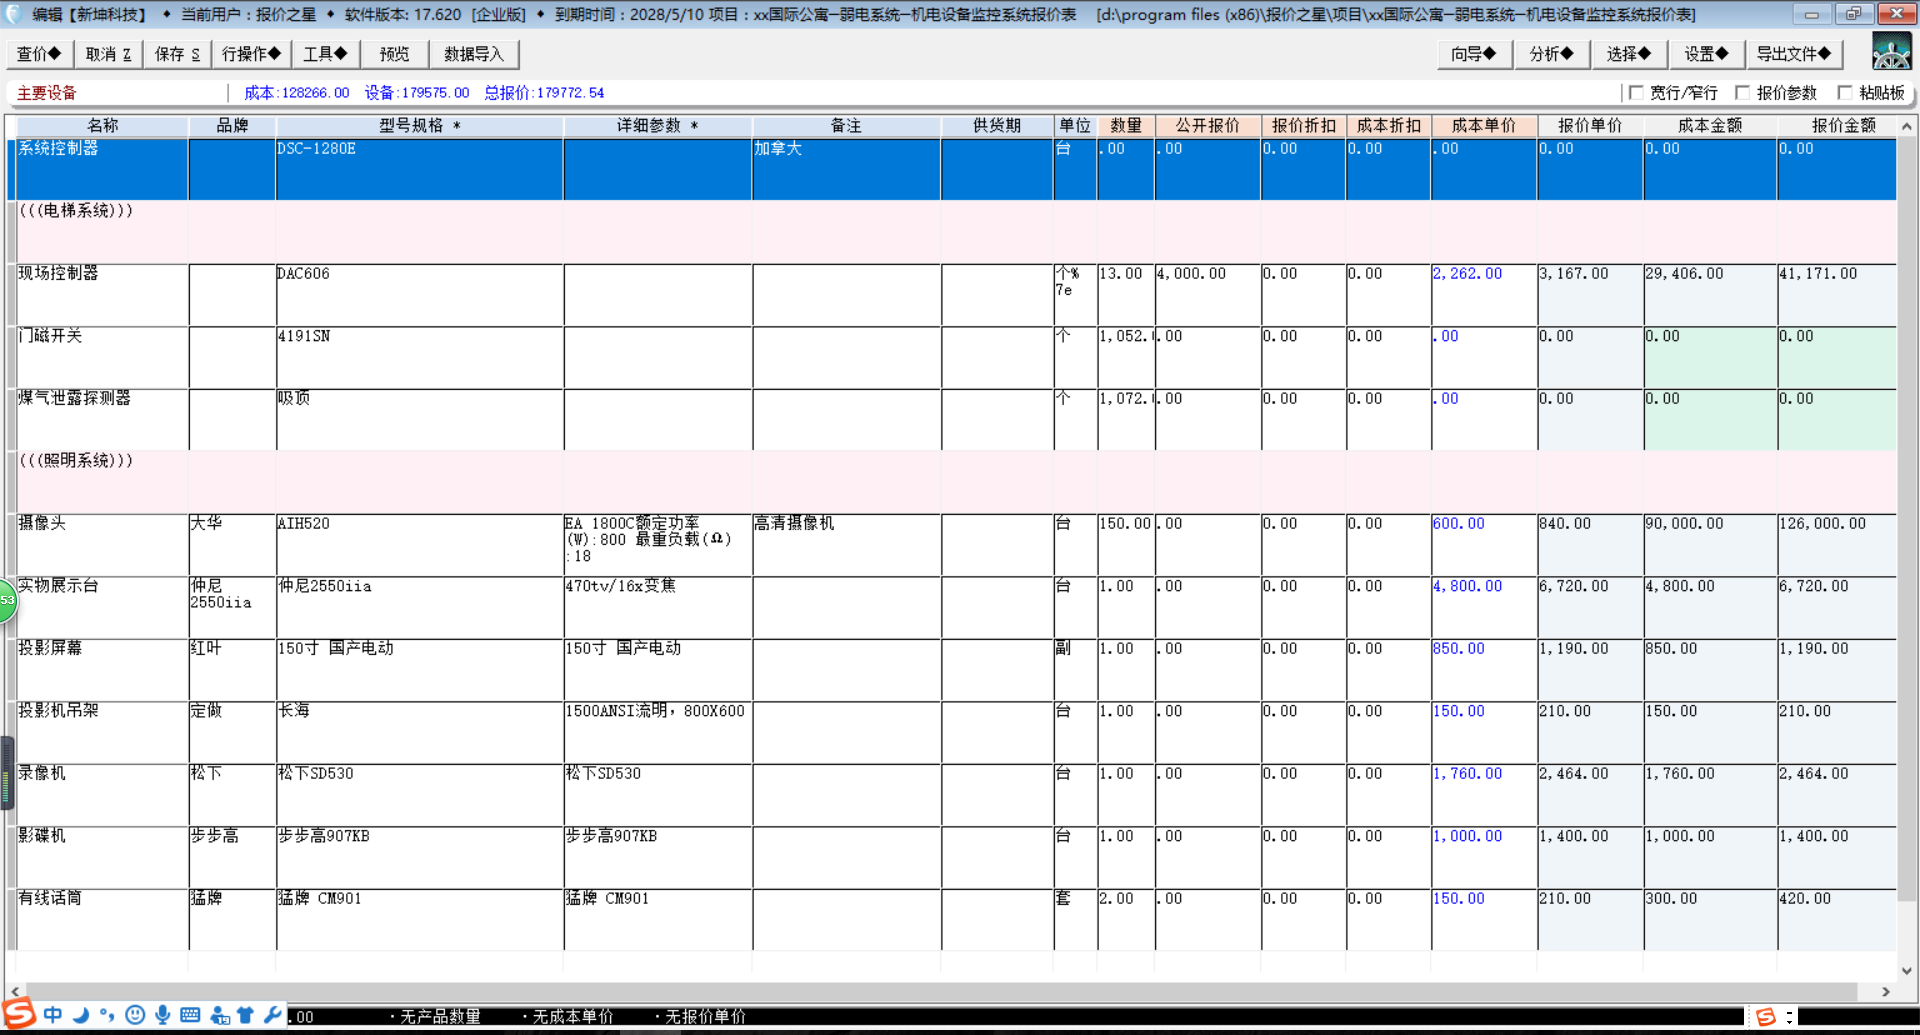Click the punctuation mode icon
The image size is (1920, 1035).
[x=107, y=1015]
